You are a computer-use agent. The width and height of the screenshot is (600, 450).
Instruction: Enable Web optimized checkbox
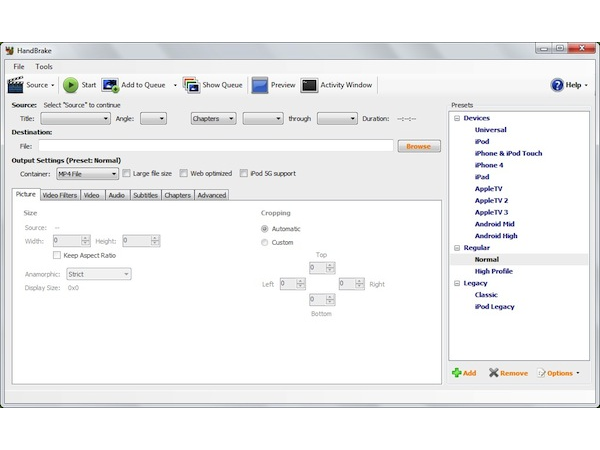(184, 173)
